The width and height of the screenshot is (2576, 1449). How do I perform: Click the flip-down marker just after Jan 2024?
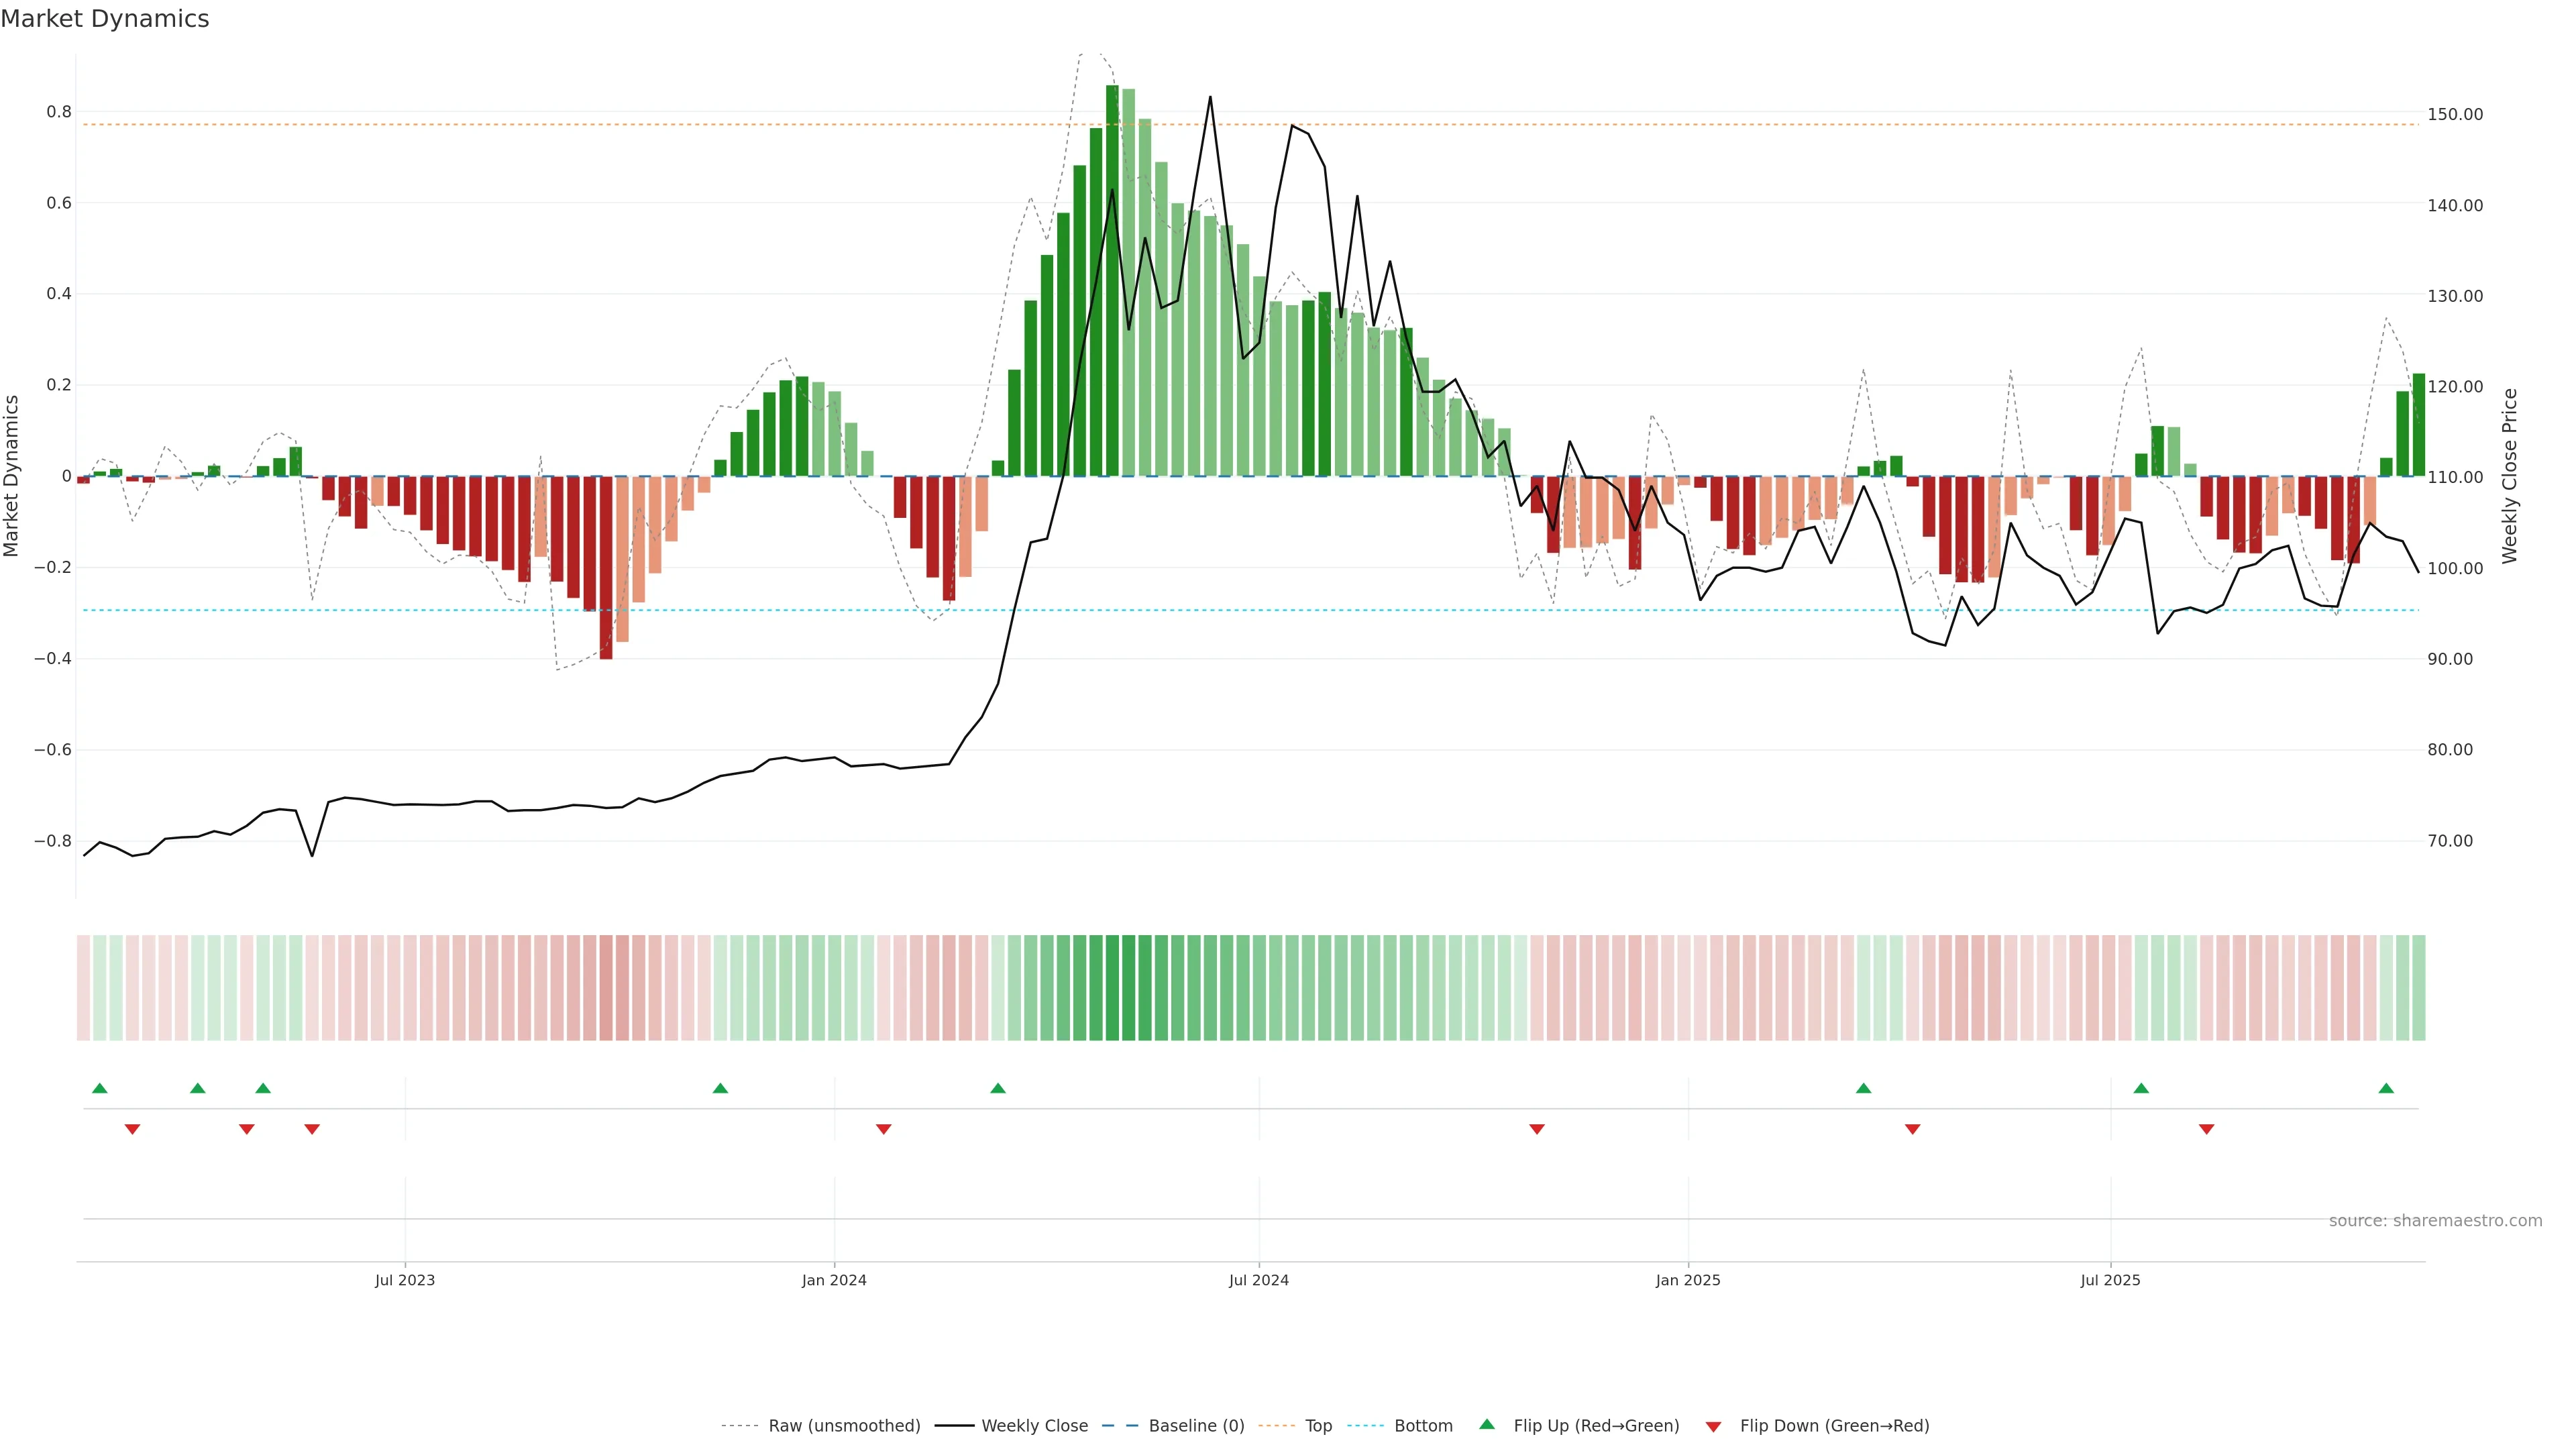(x=883, y=1129)
